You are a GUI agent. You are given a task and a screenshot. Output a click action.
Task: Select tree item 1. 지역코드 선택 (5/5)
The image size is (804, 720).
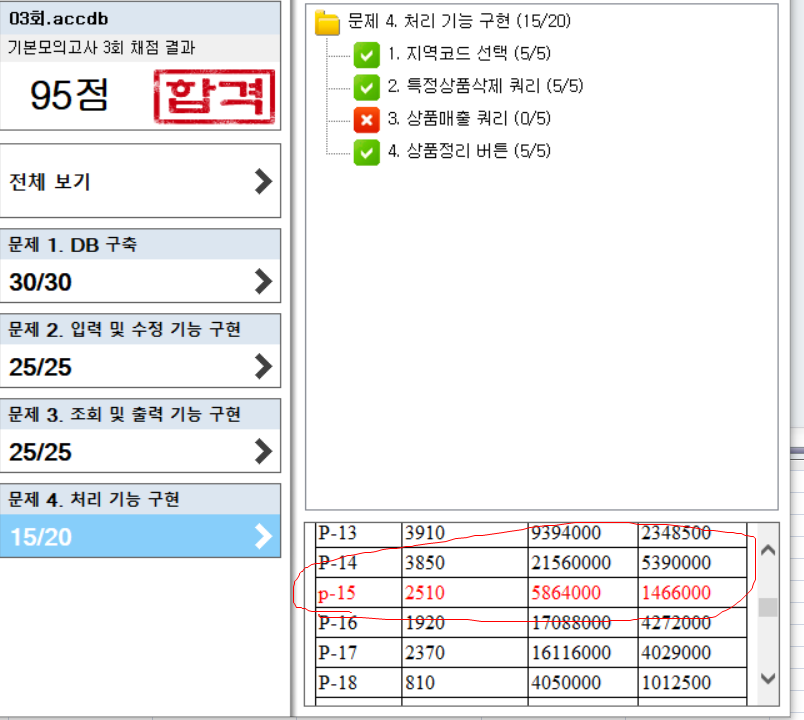coord(455,54)
